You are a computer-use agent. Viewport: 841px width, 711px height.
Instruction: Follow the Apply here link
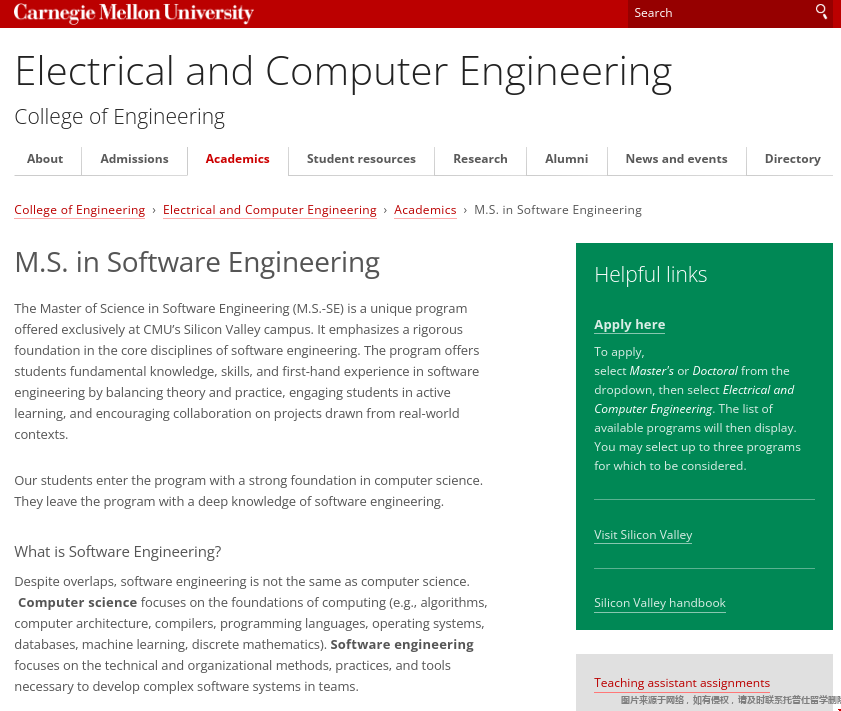click(x=629, y=325)
